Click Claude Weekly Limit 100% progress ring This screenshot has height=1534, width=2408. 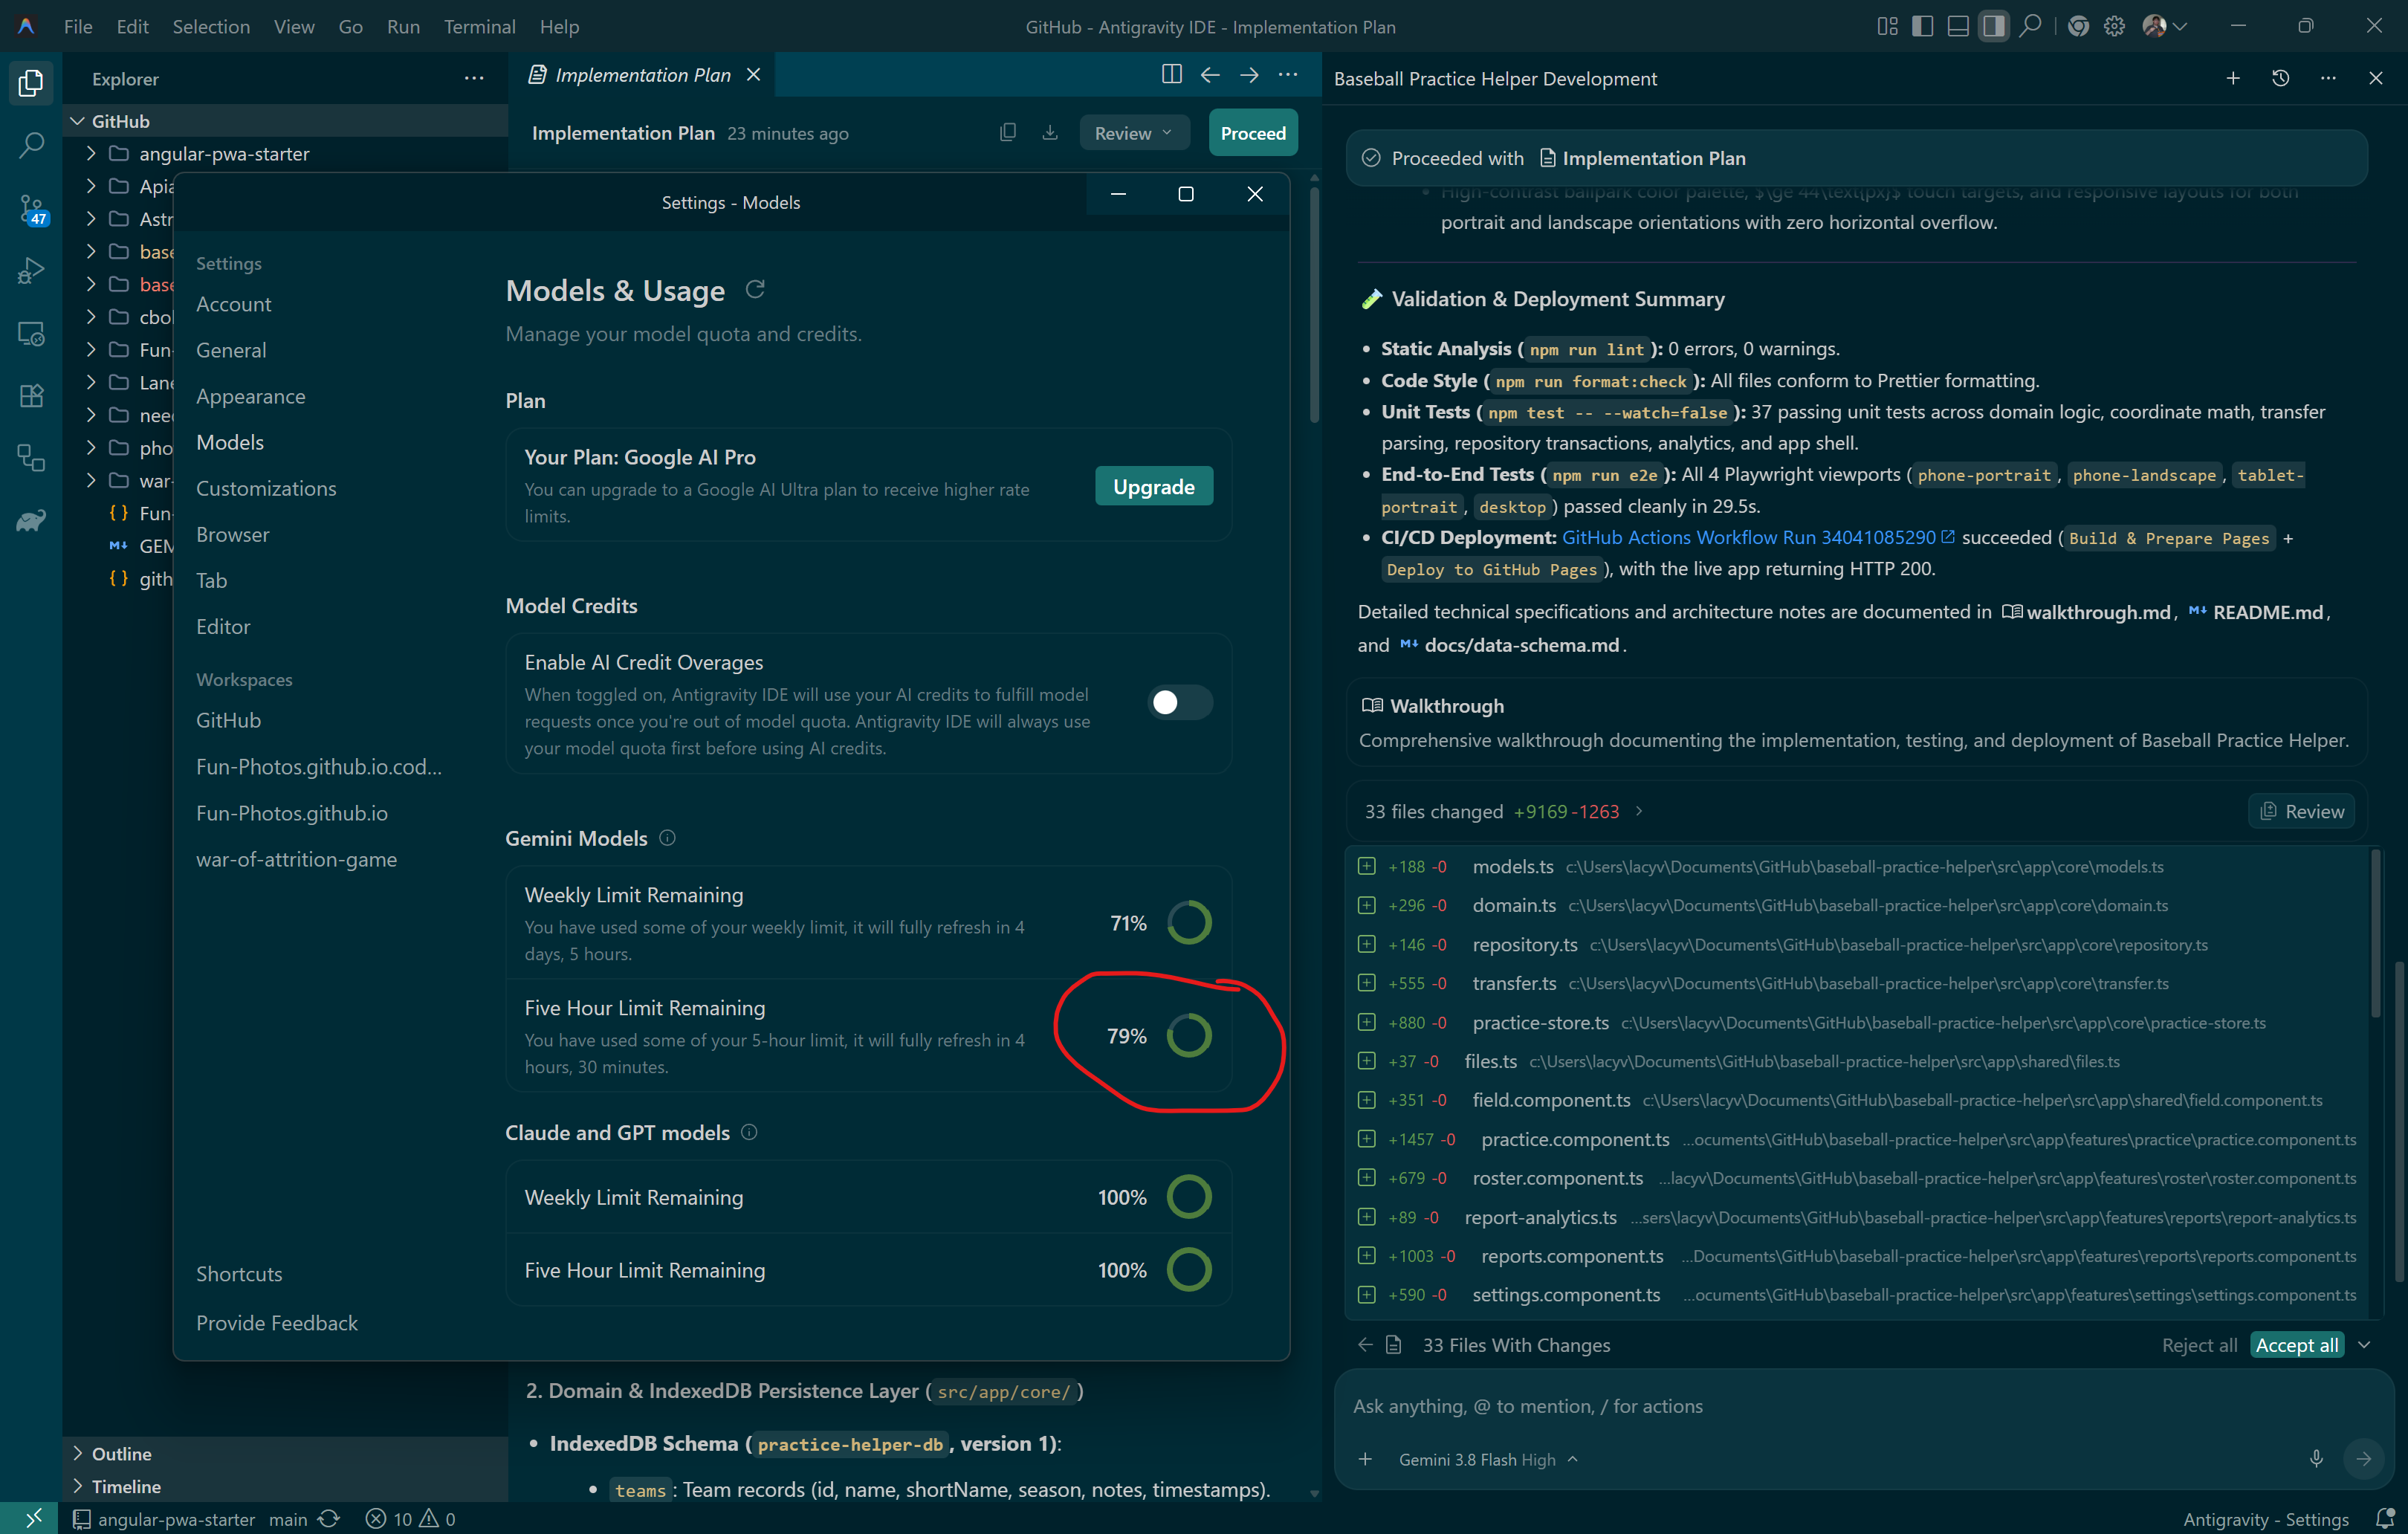coord(1189,1196)
